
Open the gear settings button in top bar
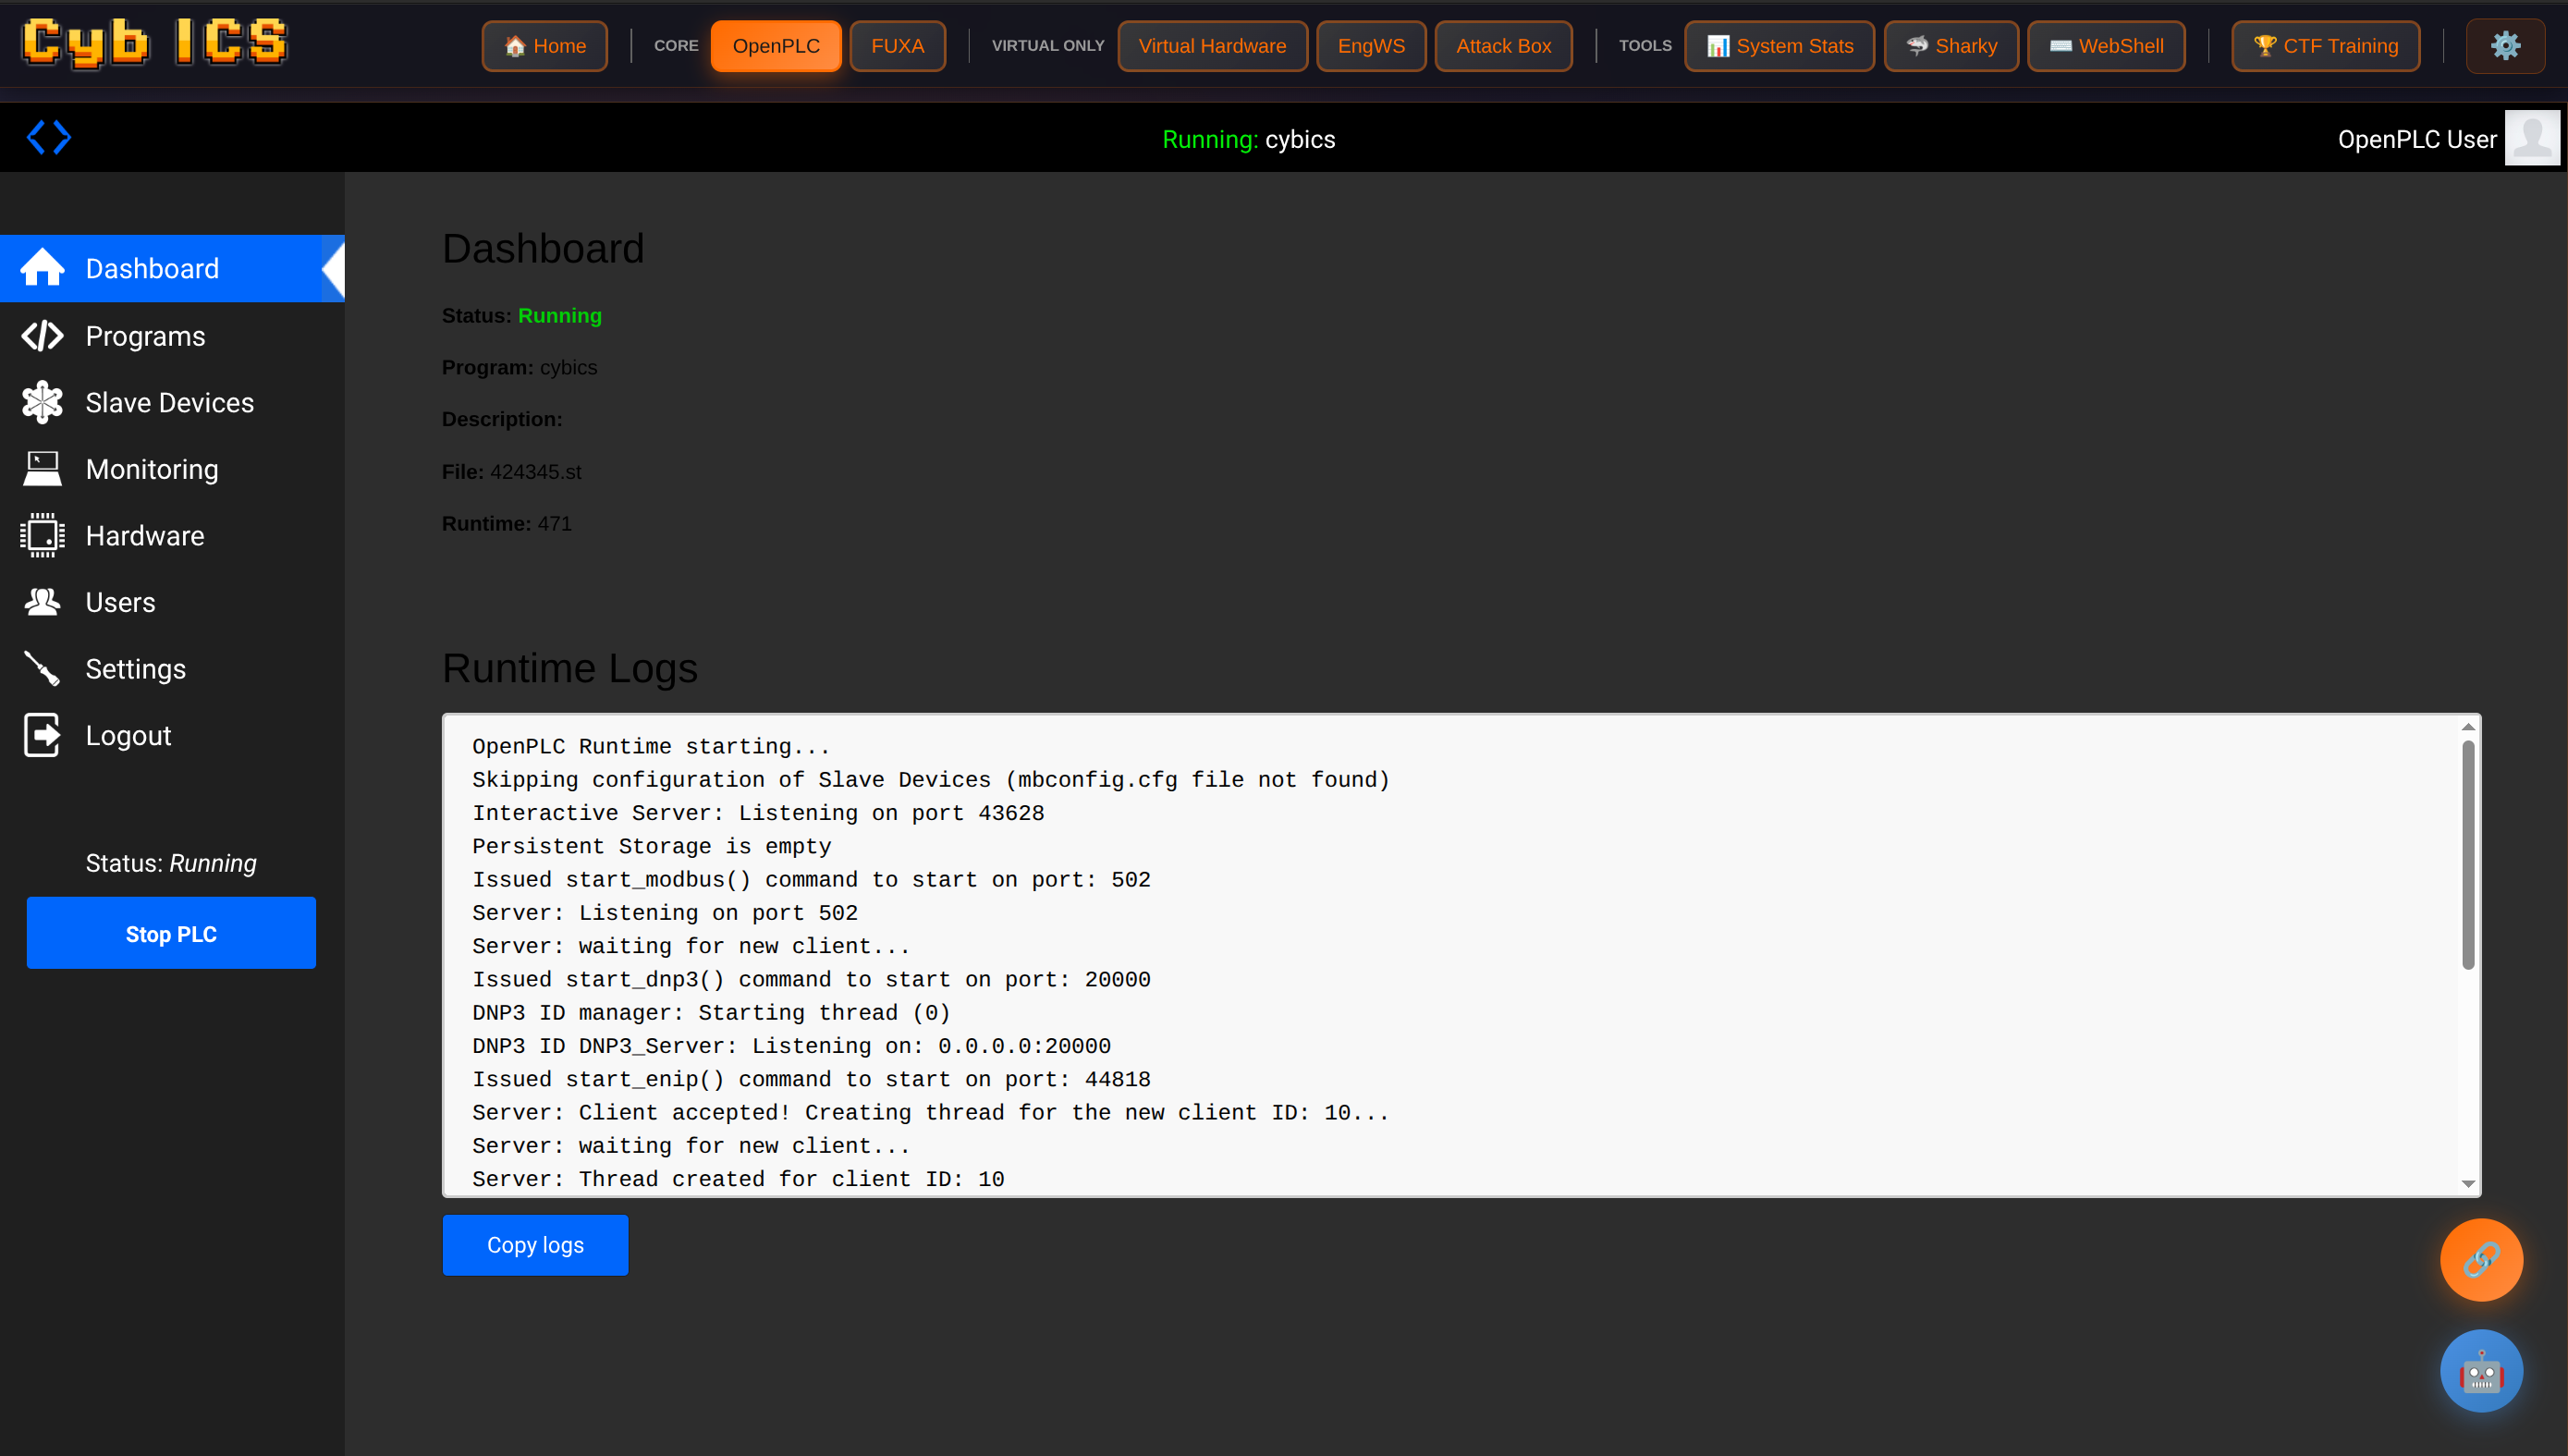[x=2504, y=46]
